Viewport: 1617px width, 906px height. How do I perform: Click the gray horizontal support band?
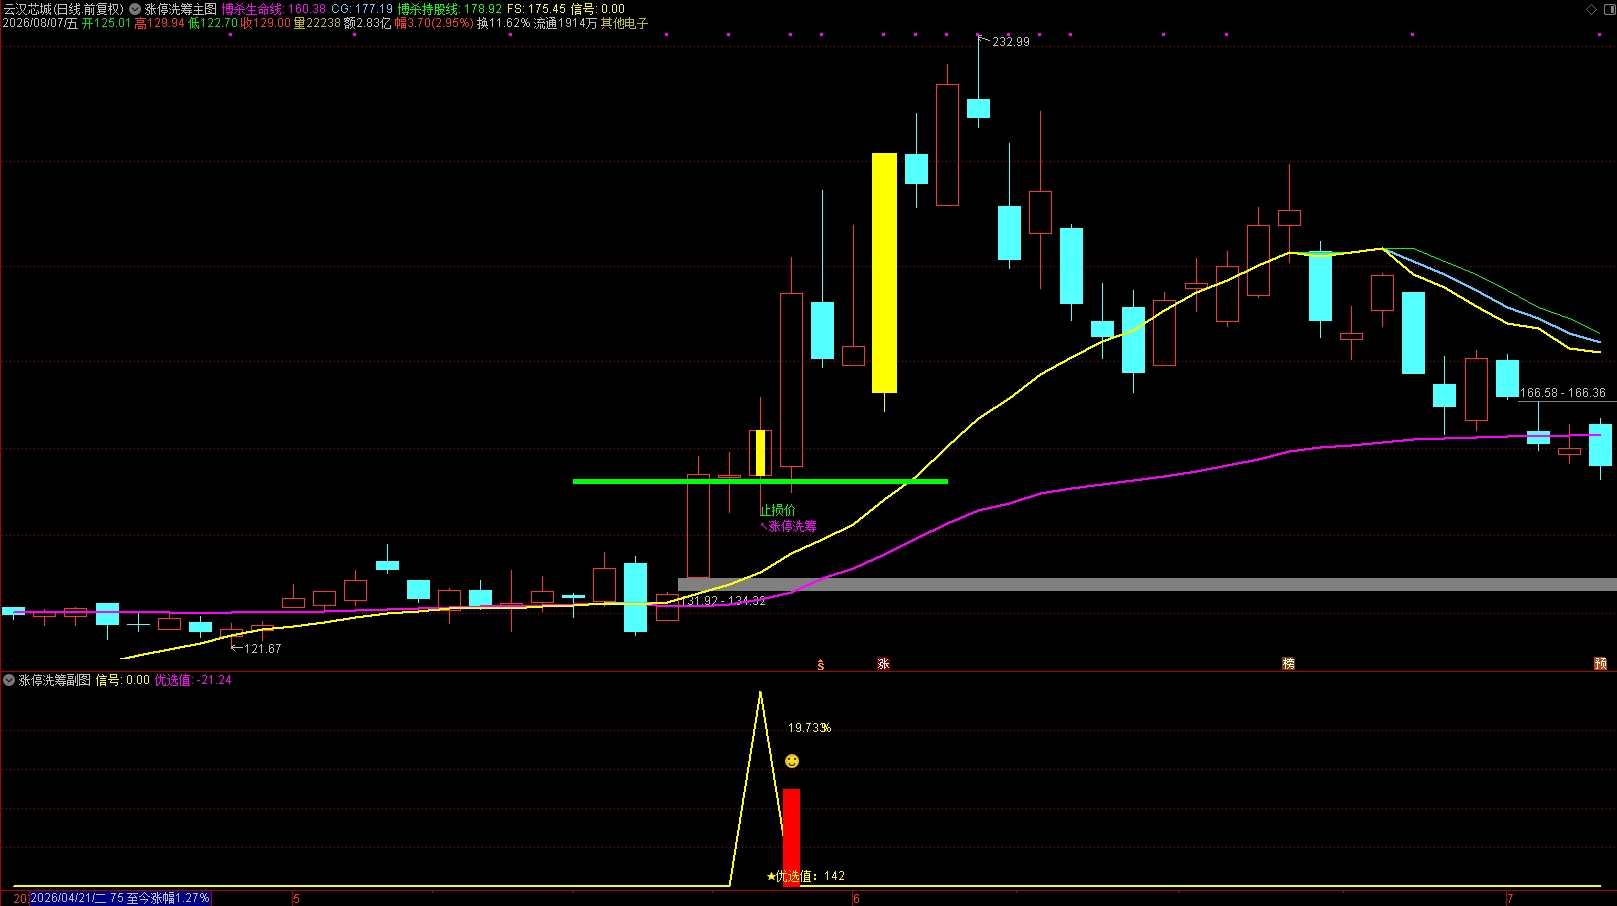tap(1147, 585)
